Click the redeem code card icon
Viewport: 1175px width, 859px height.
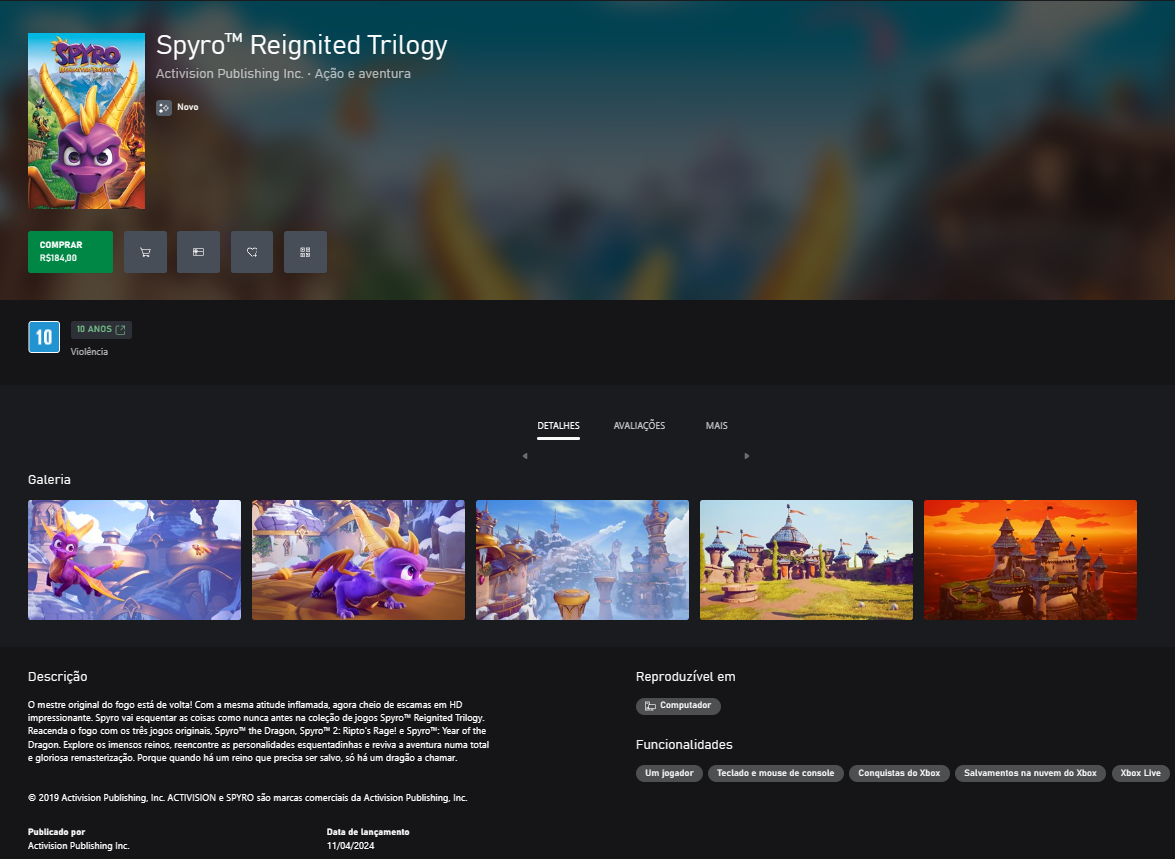(x=199, y=252)
